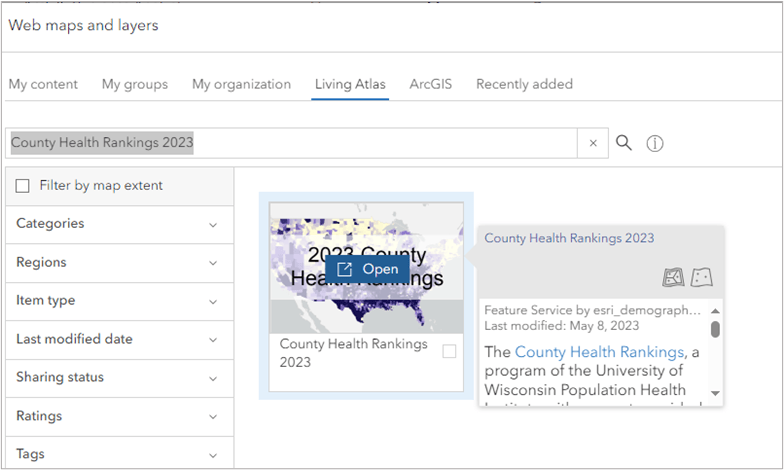Expand the Ratings filter
The image size is (784, 470).
point(120,416)
